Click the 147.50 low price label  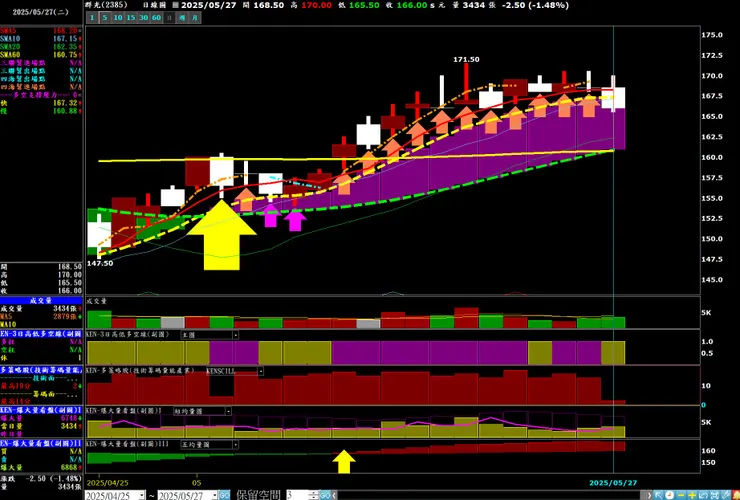point(100,263)
